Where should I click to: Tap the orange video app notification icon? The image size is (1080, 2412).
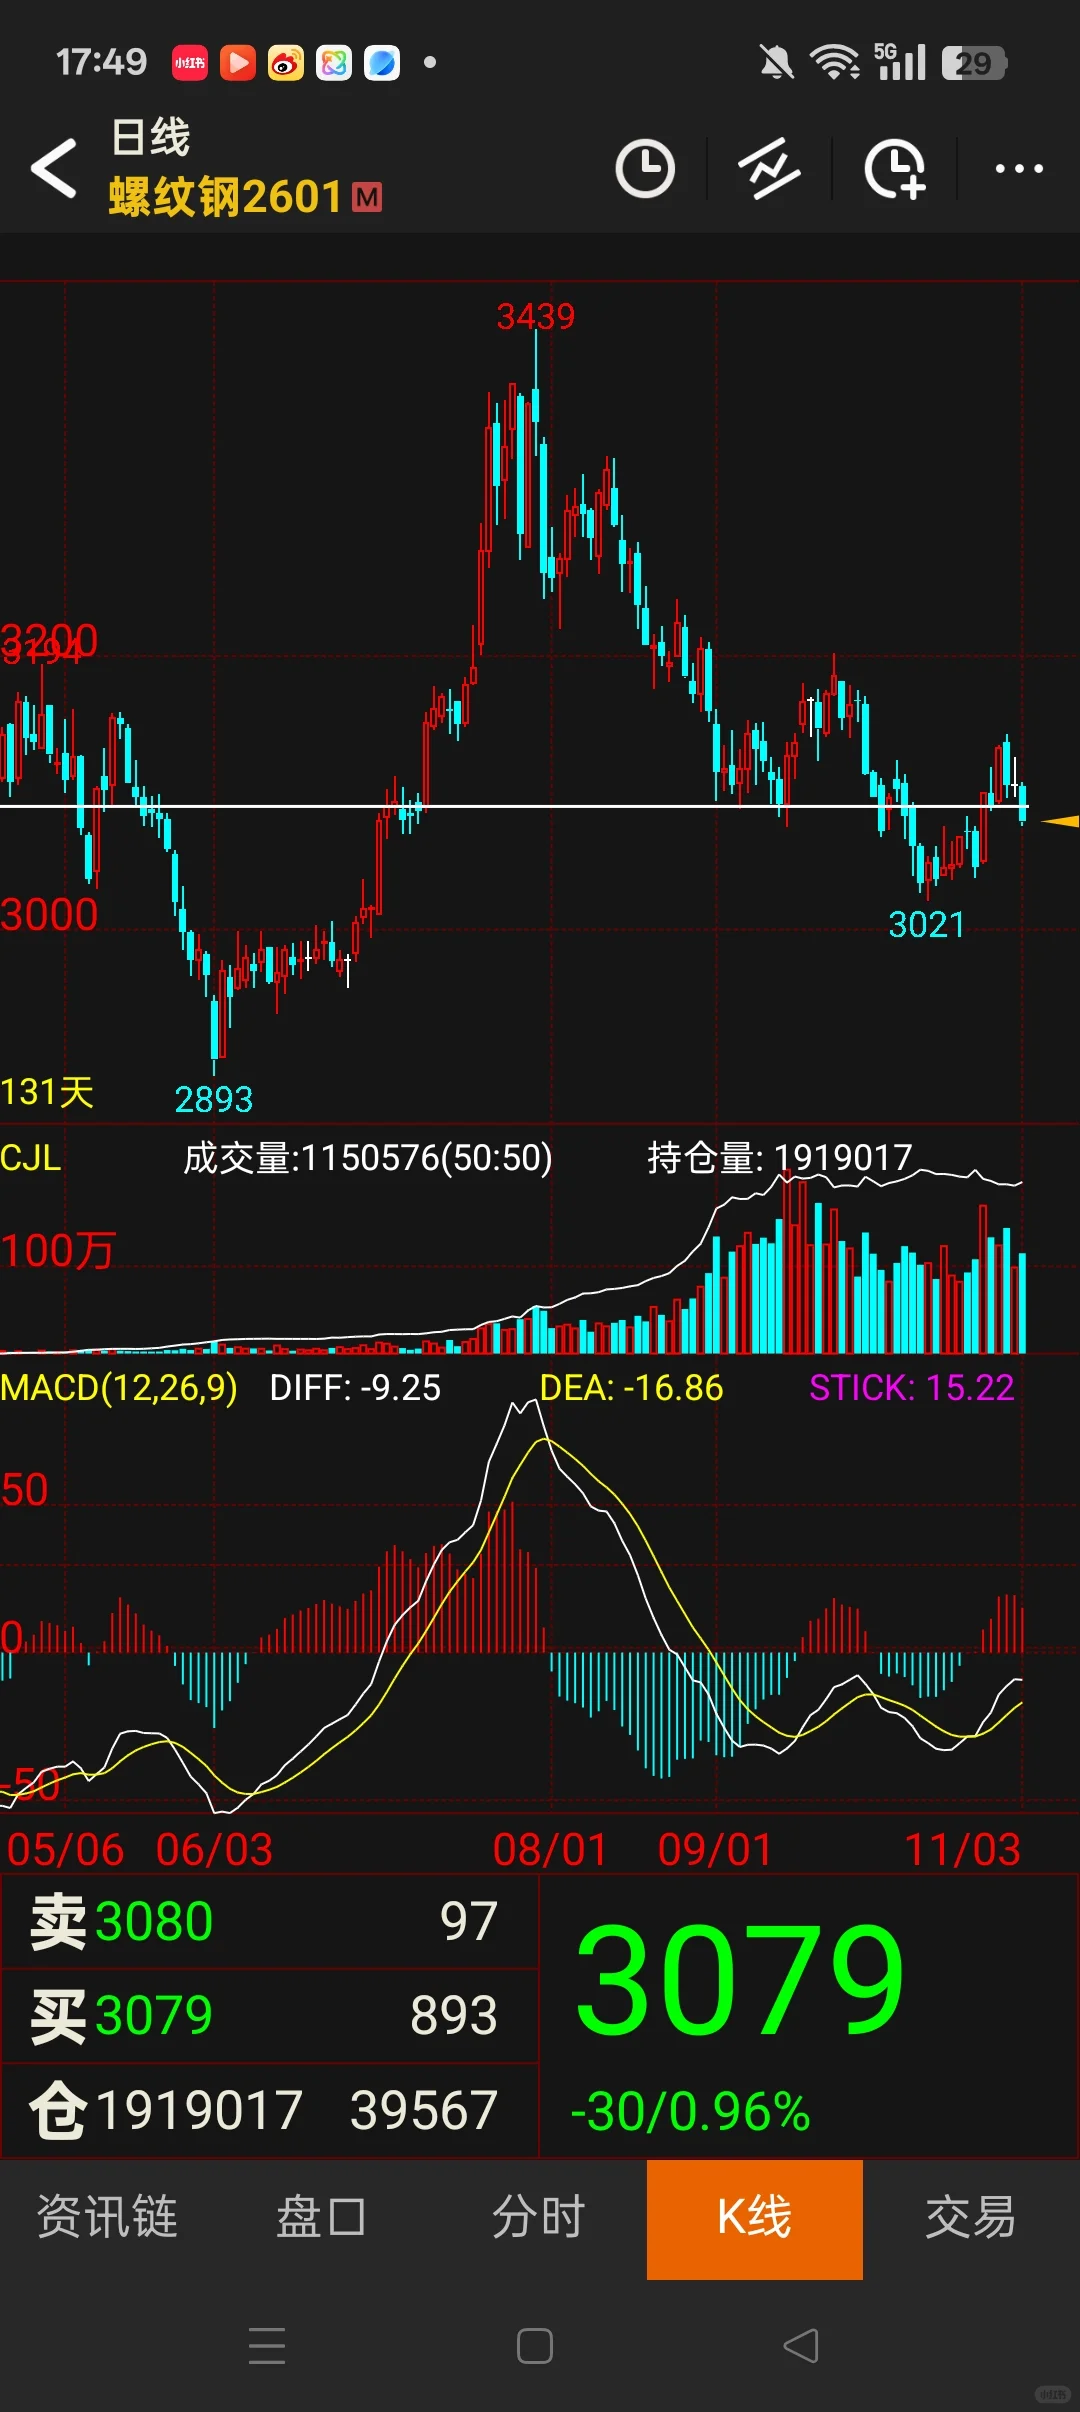tap(238, 63)
